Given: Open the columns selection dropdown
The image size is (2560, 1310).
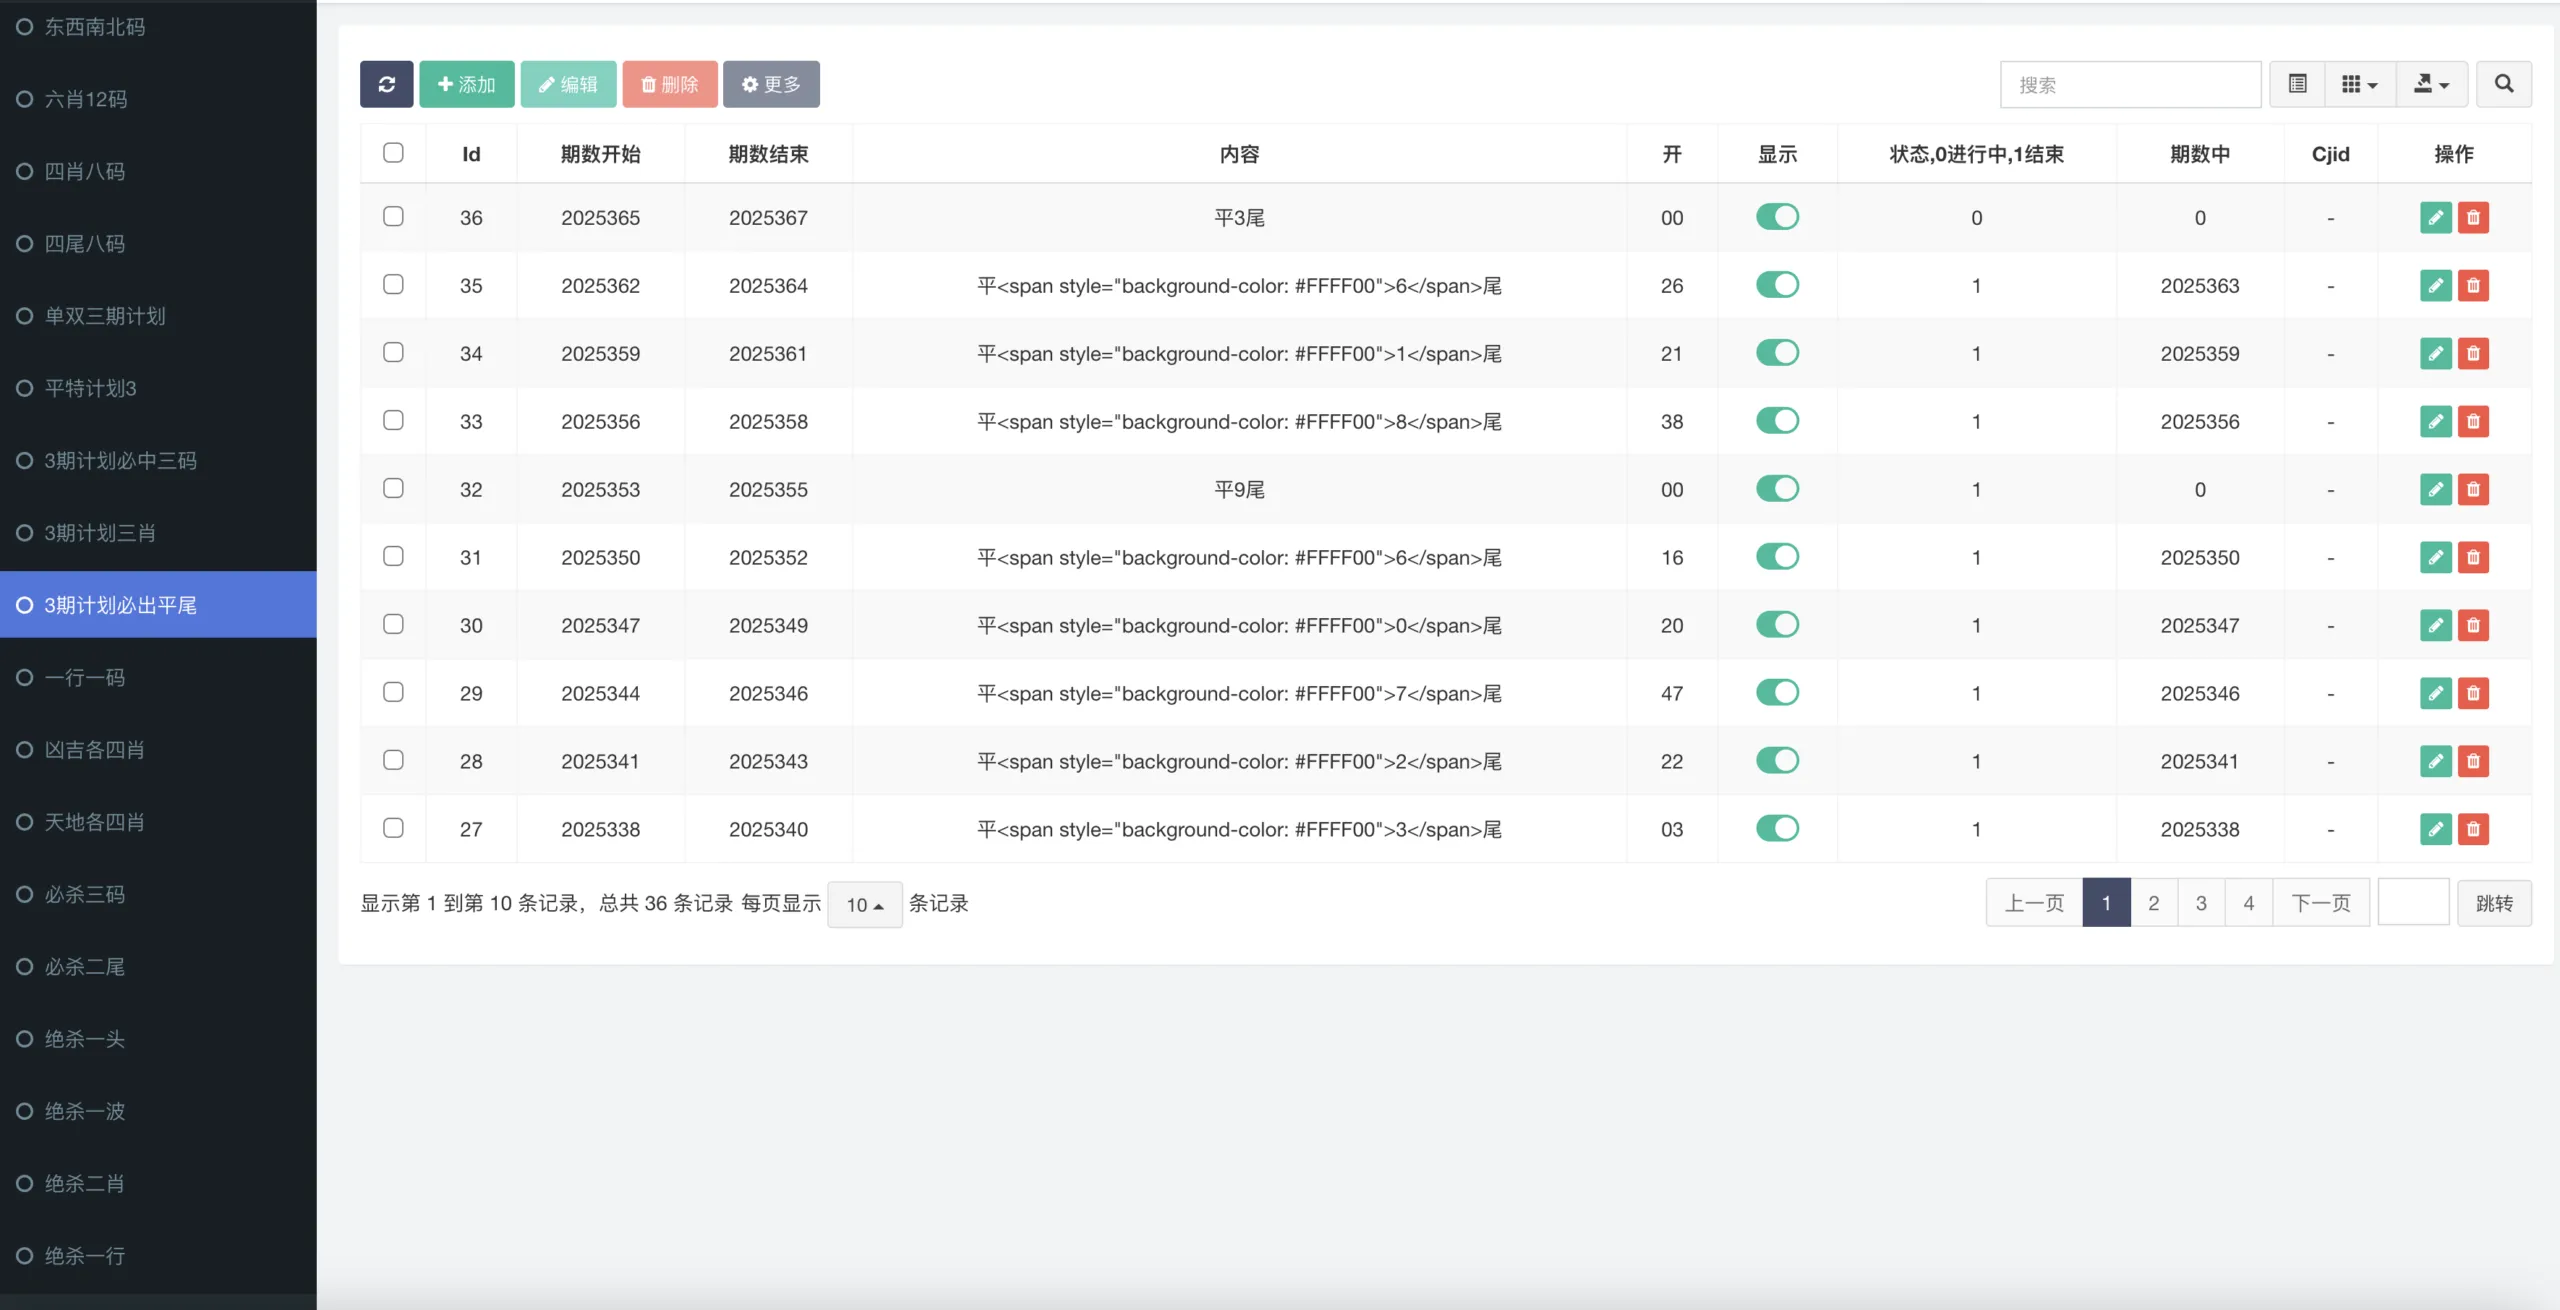Looking at the screenshot, I should coord(2360,84).
